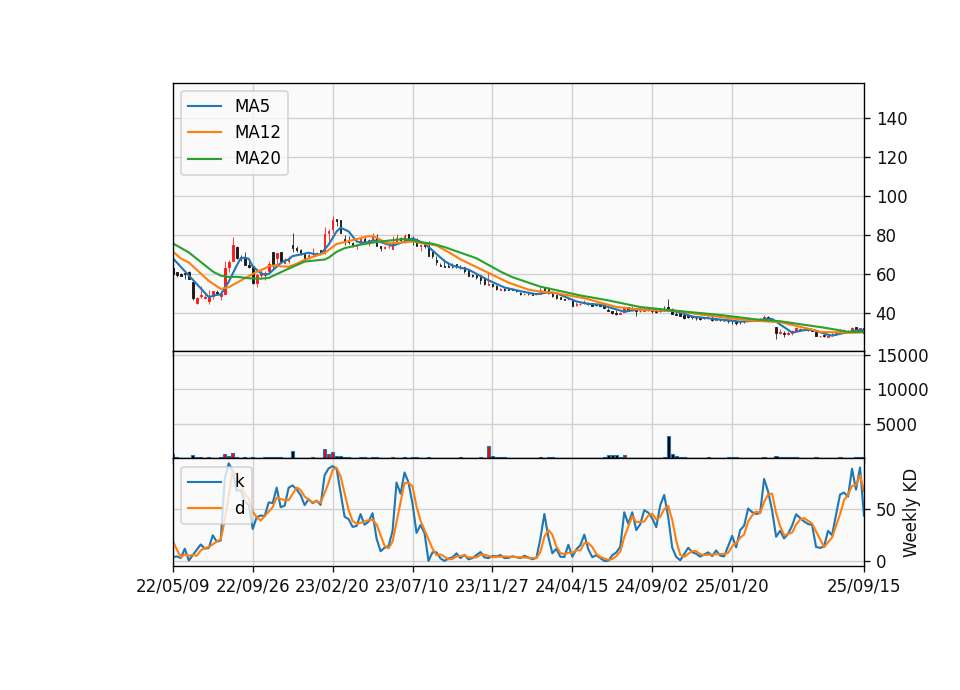Click the 10000 volume axis label
The width and height of the screenshot is (960, 690).
pyautogui.click(x=902, y=390)
